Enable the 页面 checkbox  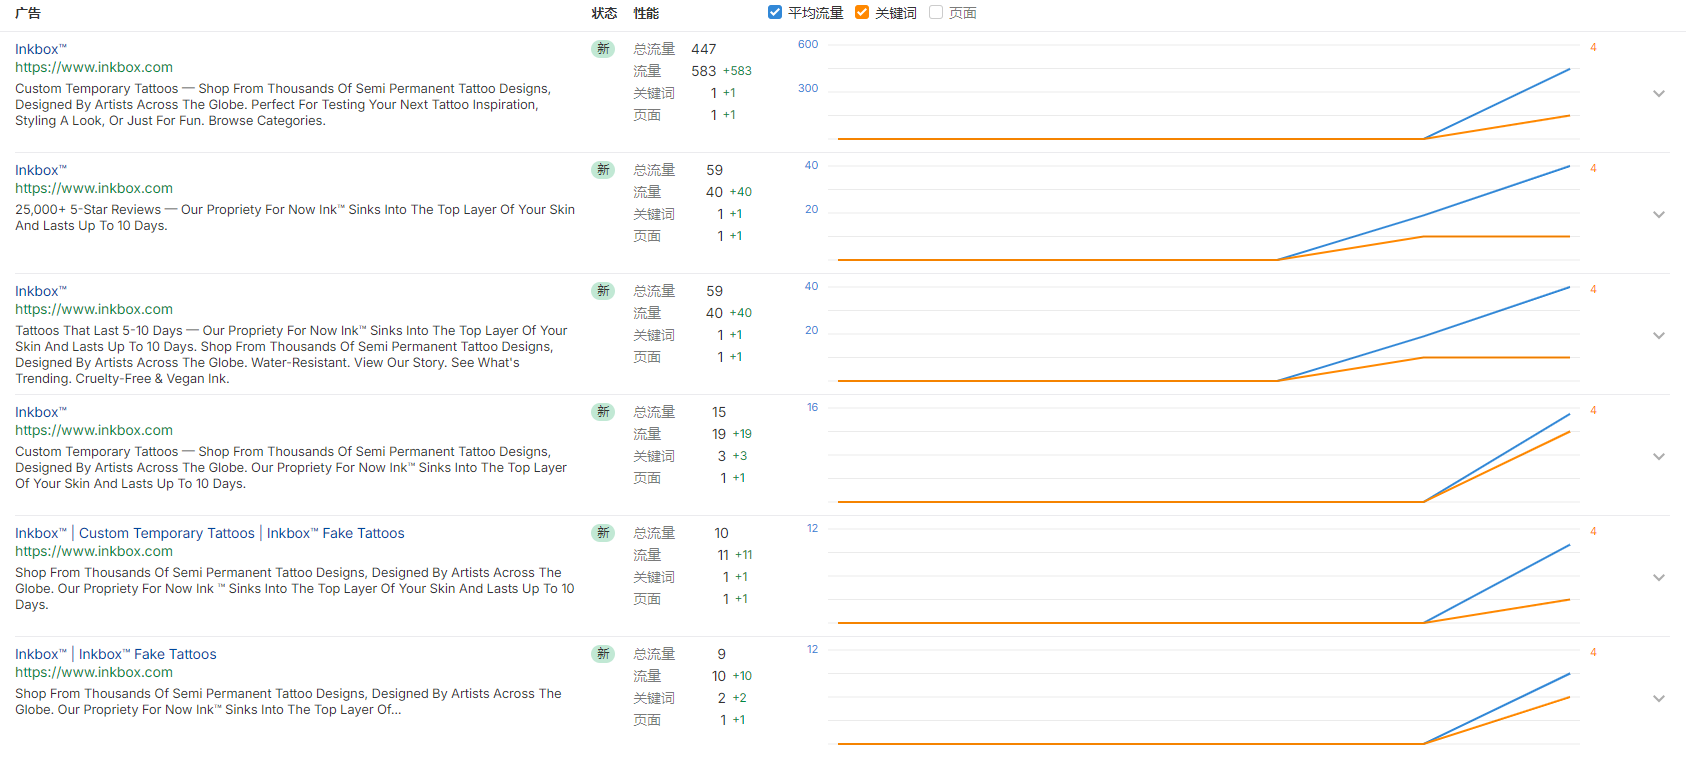pyautogui.click(x=936, y=13)
